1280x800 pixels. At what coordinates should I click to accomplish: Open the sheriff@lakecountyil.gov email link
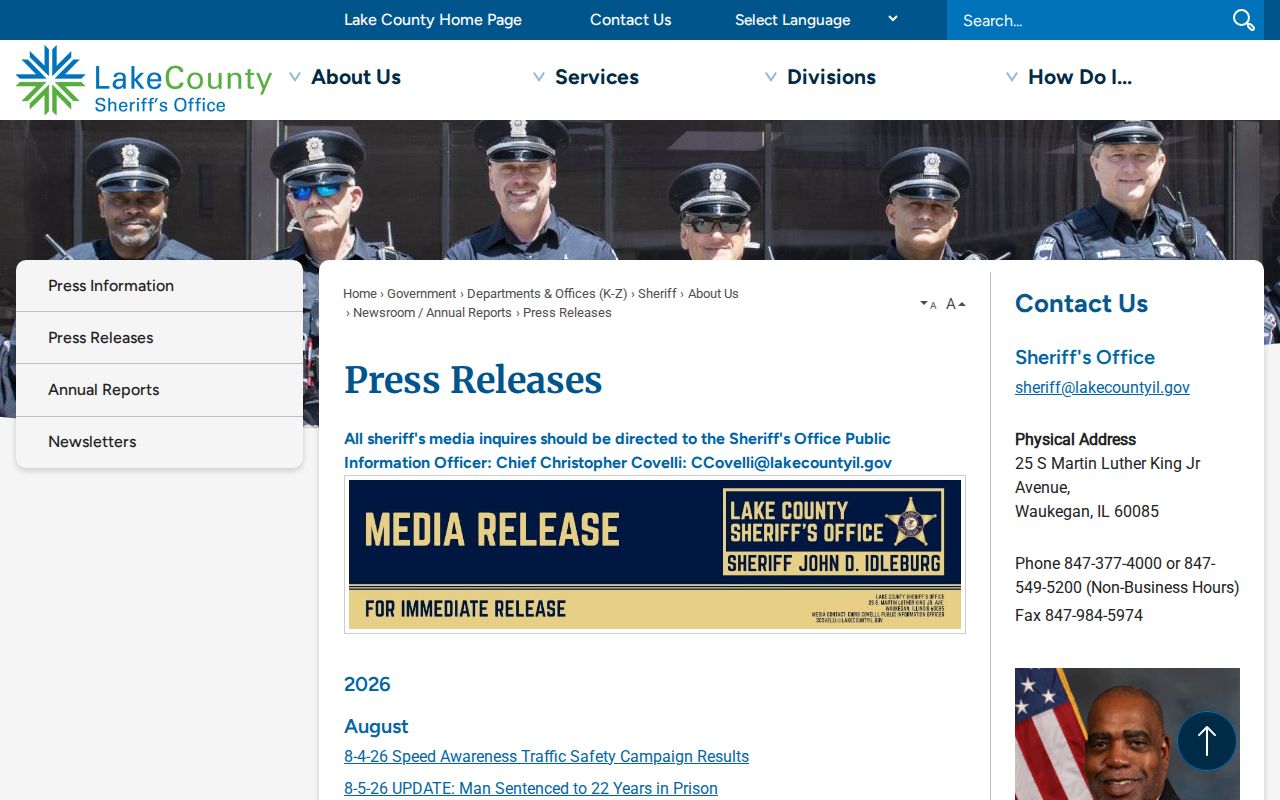point(1102,388)
